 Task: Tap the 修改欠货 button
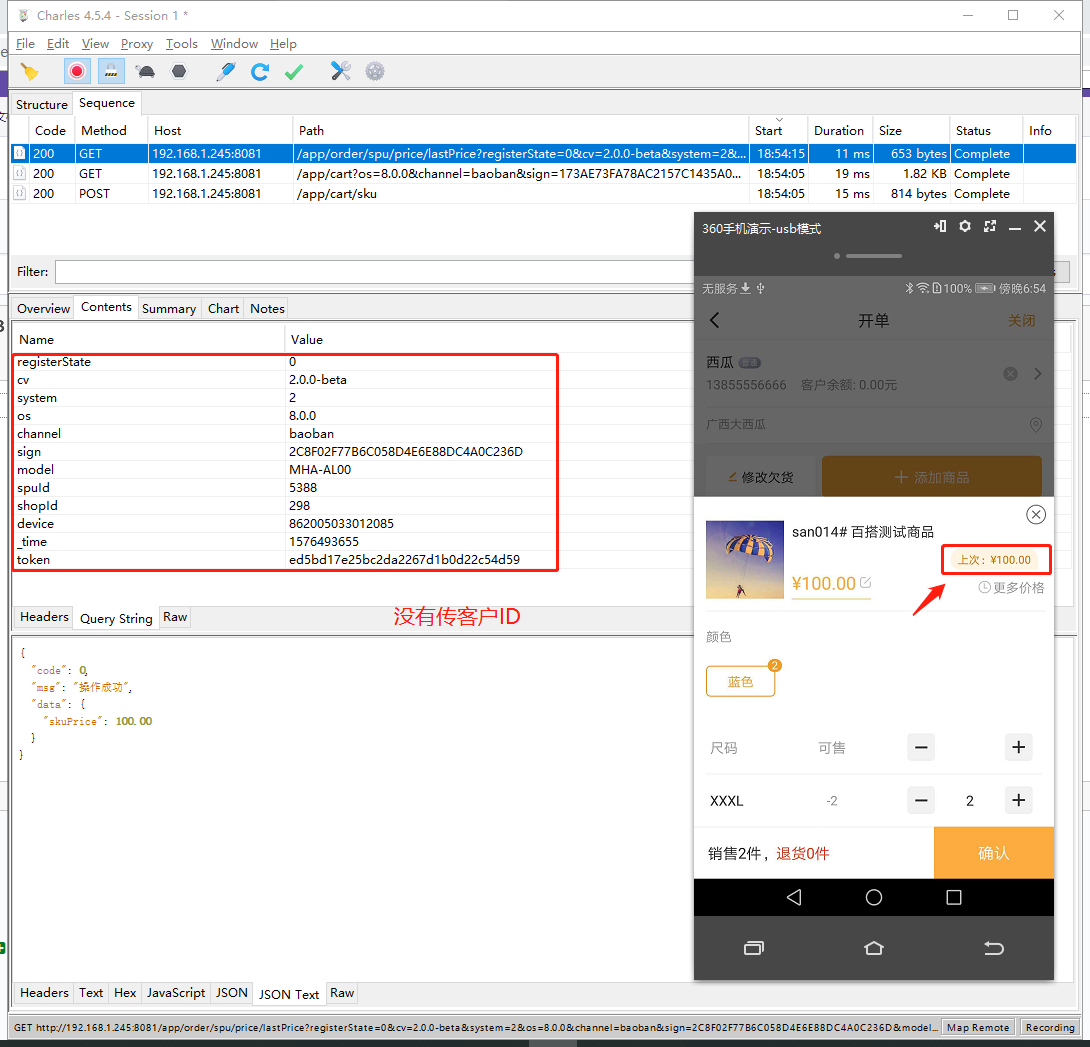(760, 477)
